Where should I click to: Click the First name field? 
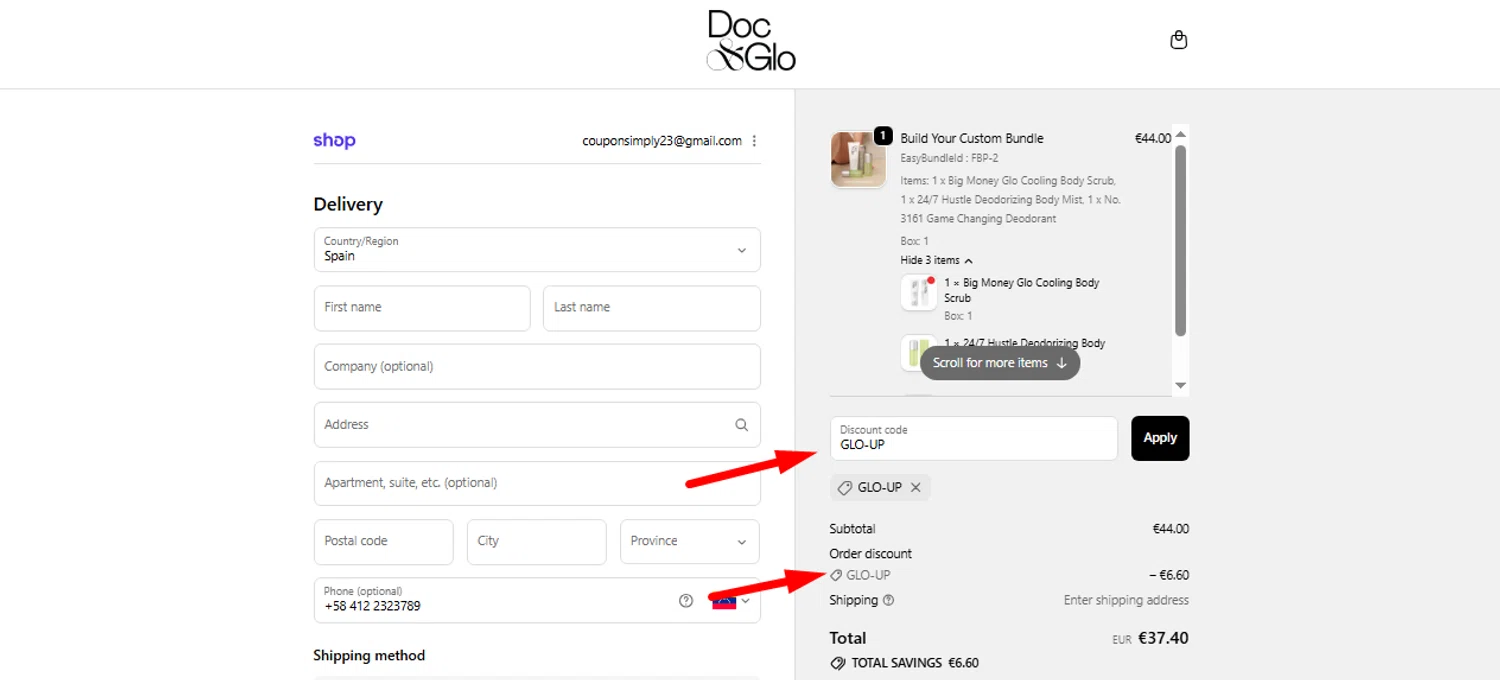pyautogui.click(x=422, y=308)
